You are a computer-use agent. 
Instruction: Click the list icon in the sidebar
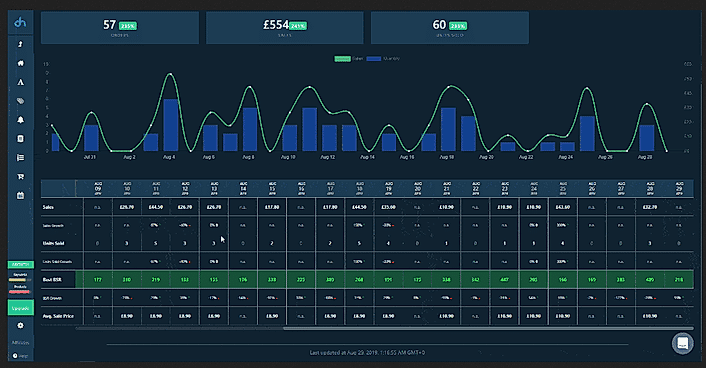pyautogui.click(x=20, y=158)
